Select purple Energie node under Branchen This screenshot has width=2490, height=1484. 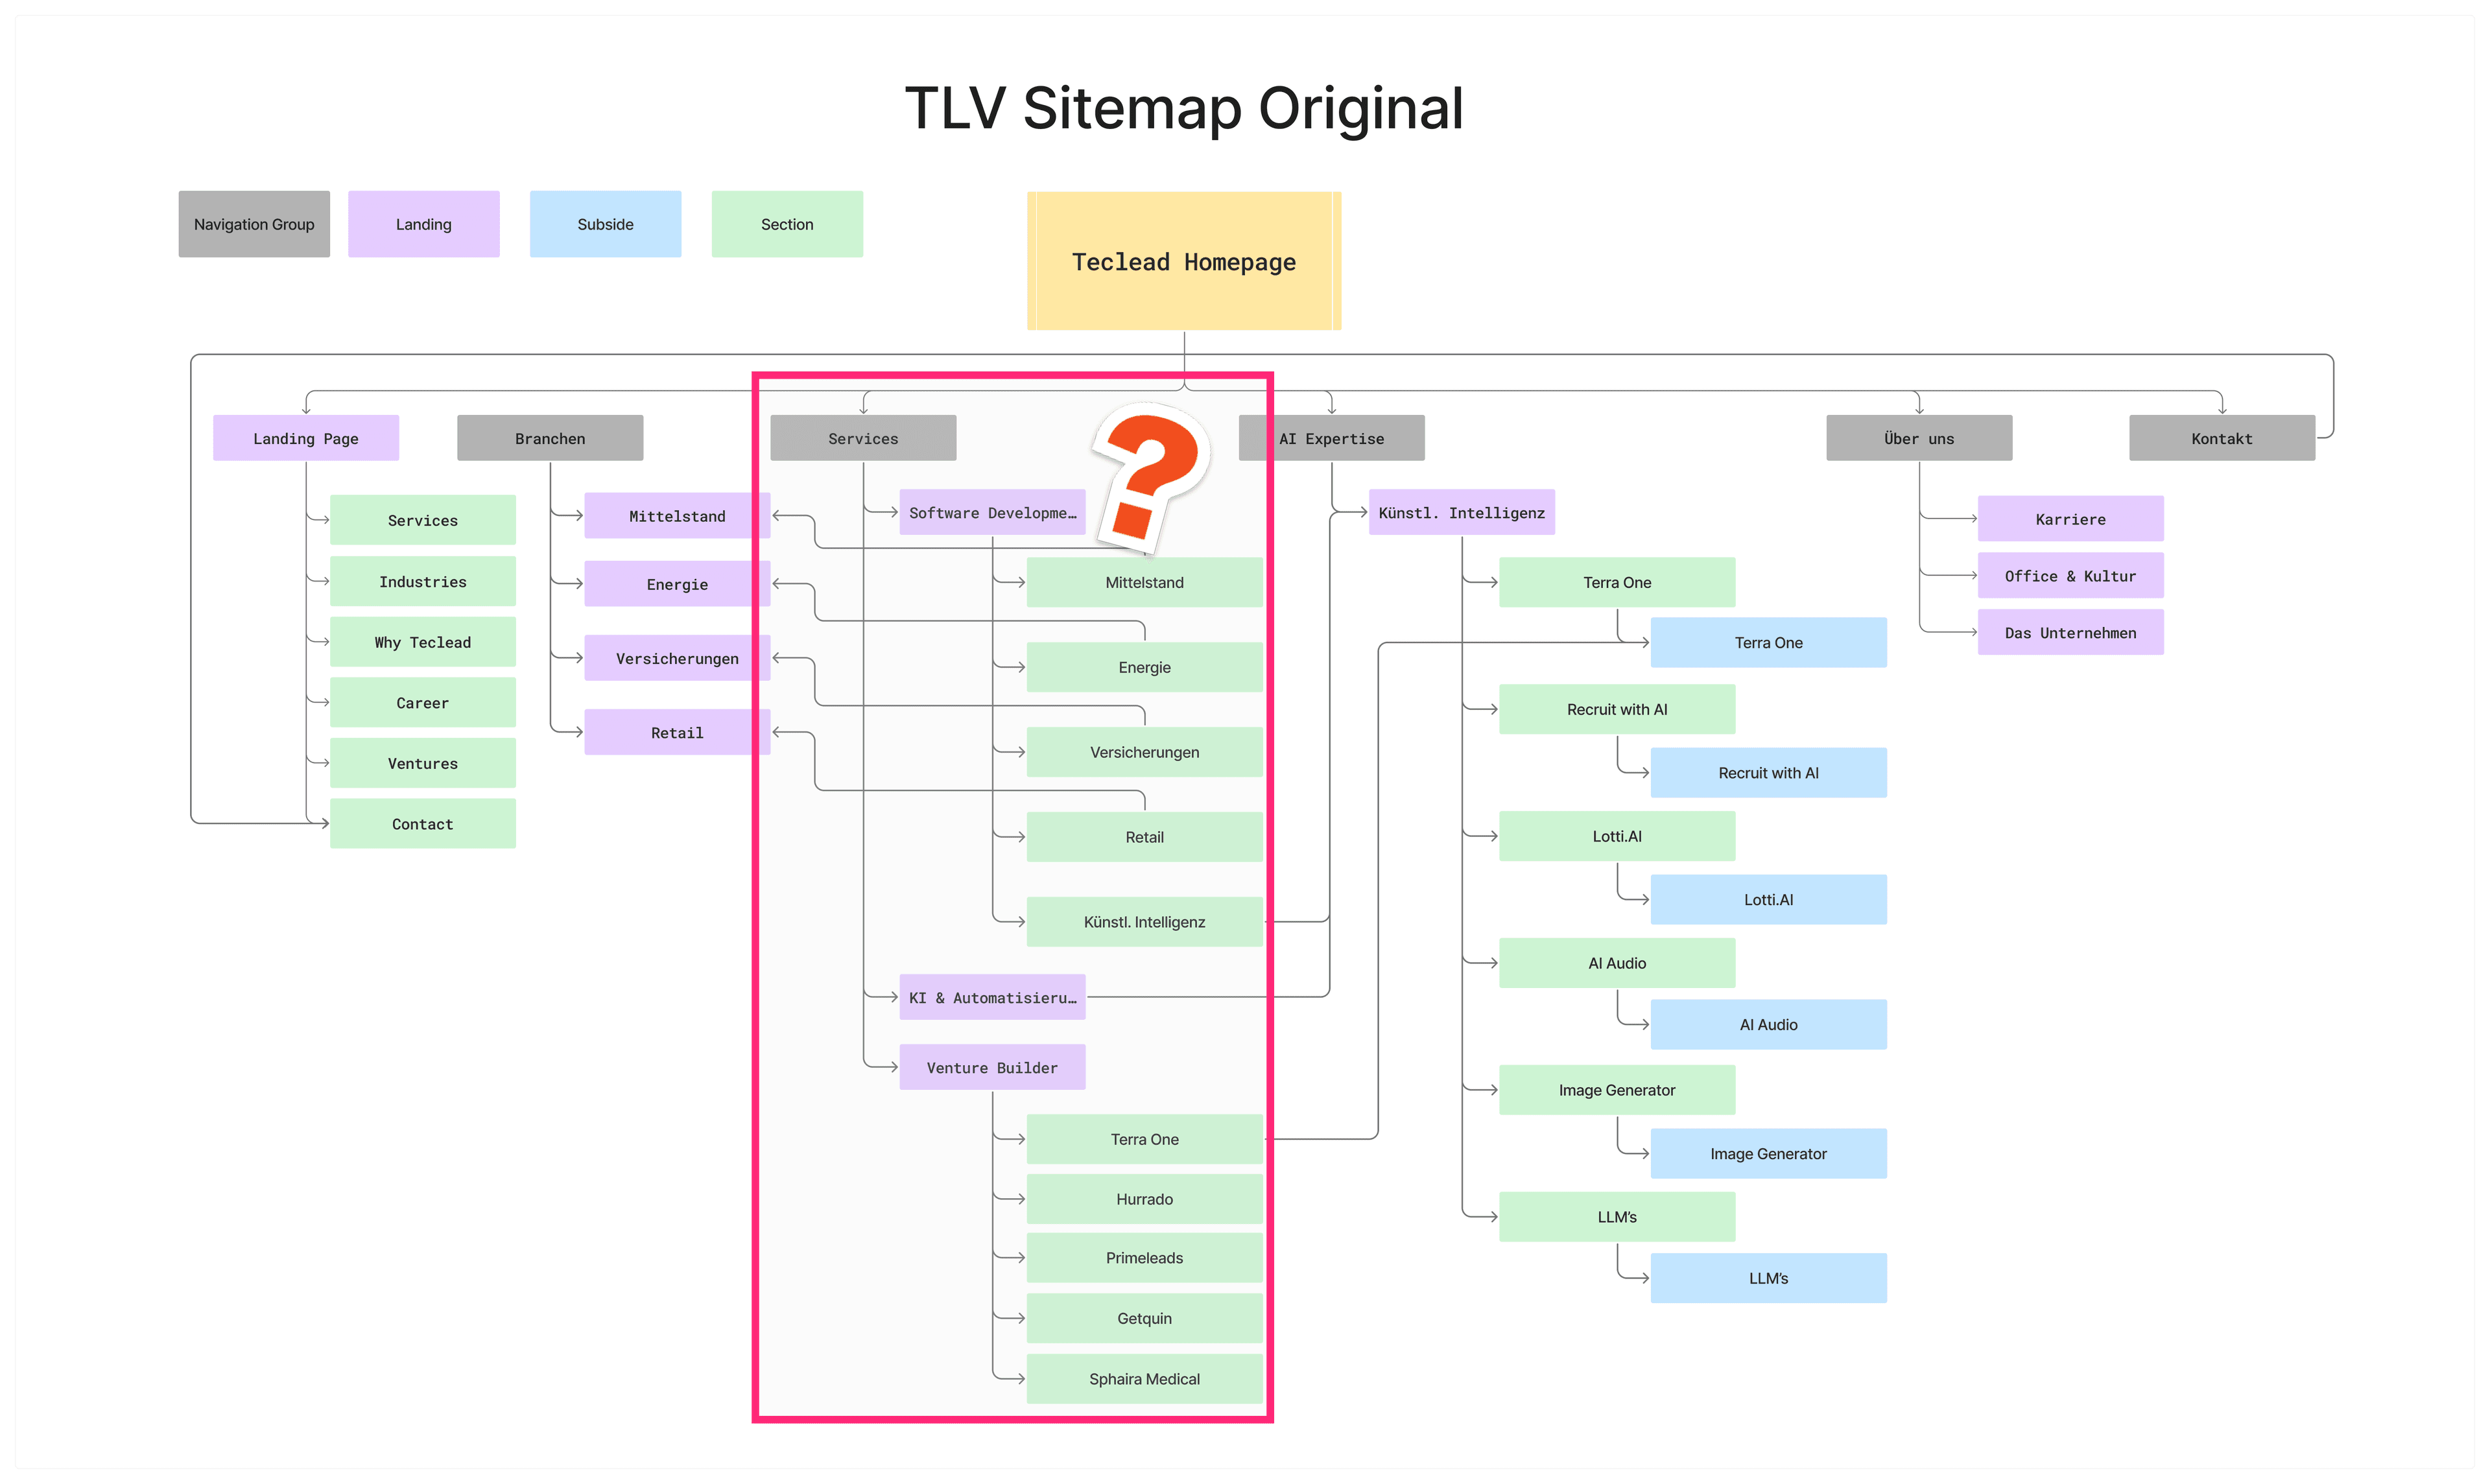point(677,584)
